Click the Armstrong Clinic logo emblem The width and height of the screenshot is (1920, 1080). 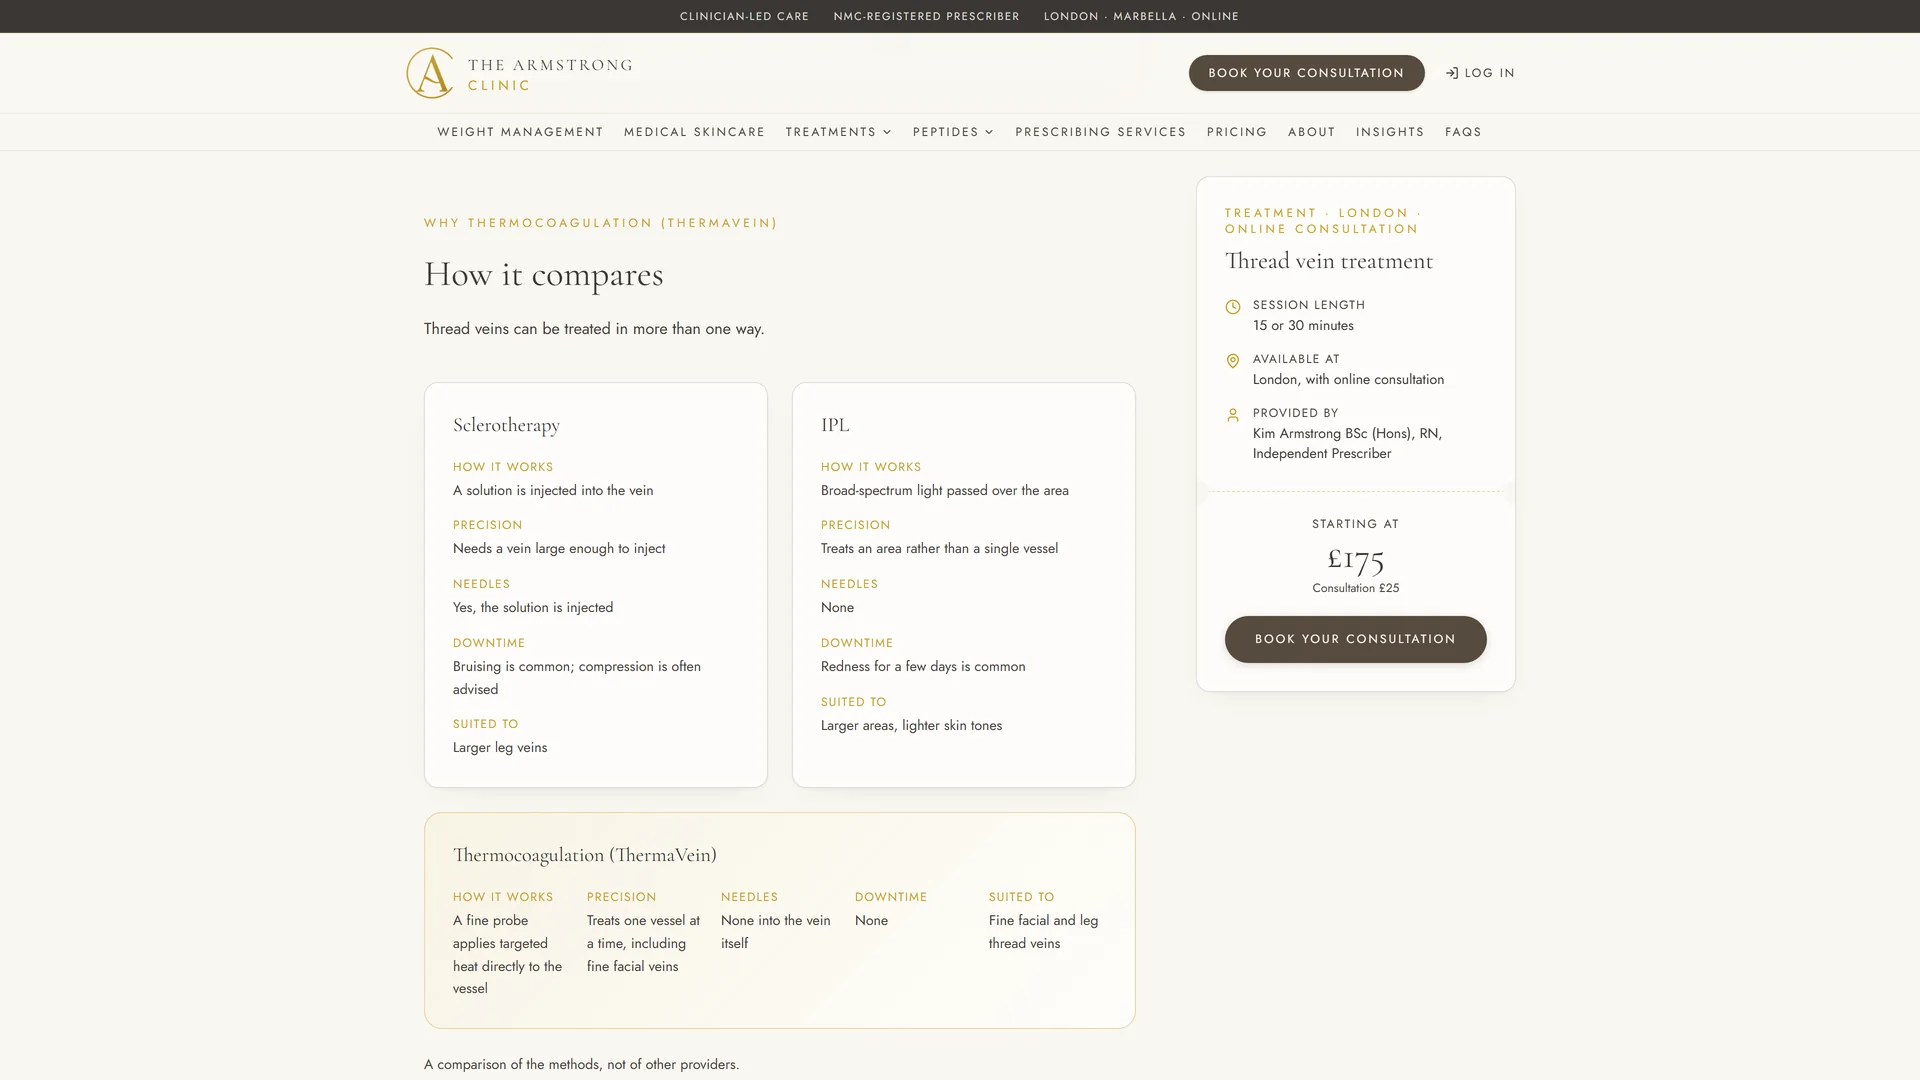coord(430,73)
